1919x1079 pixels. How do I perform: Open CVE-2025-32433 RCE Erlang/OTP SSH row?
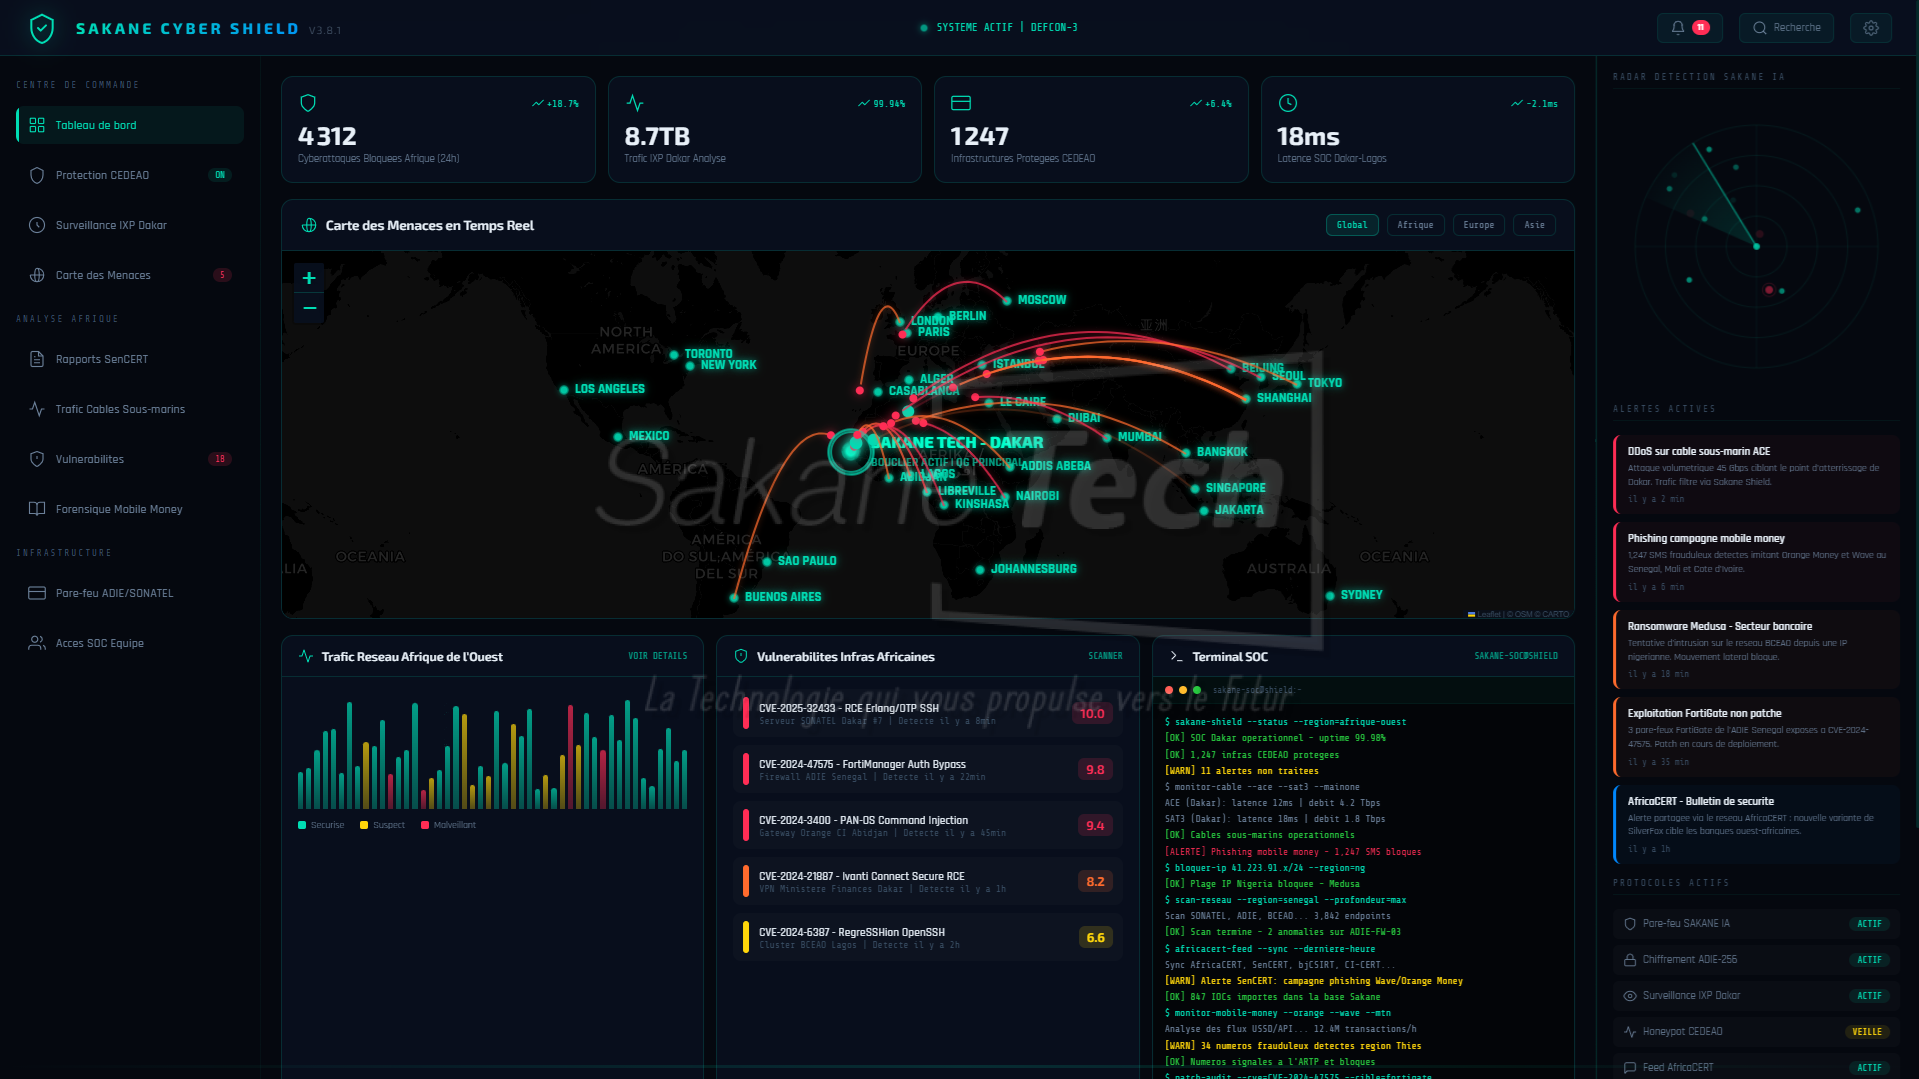coord(928,713)
